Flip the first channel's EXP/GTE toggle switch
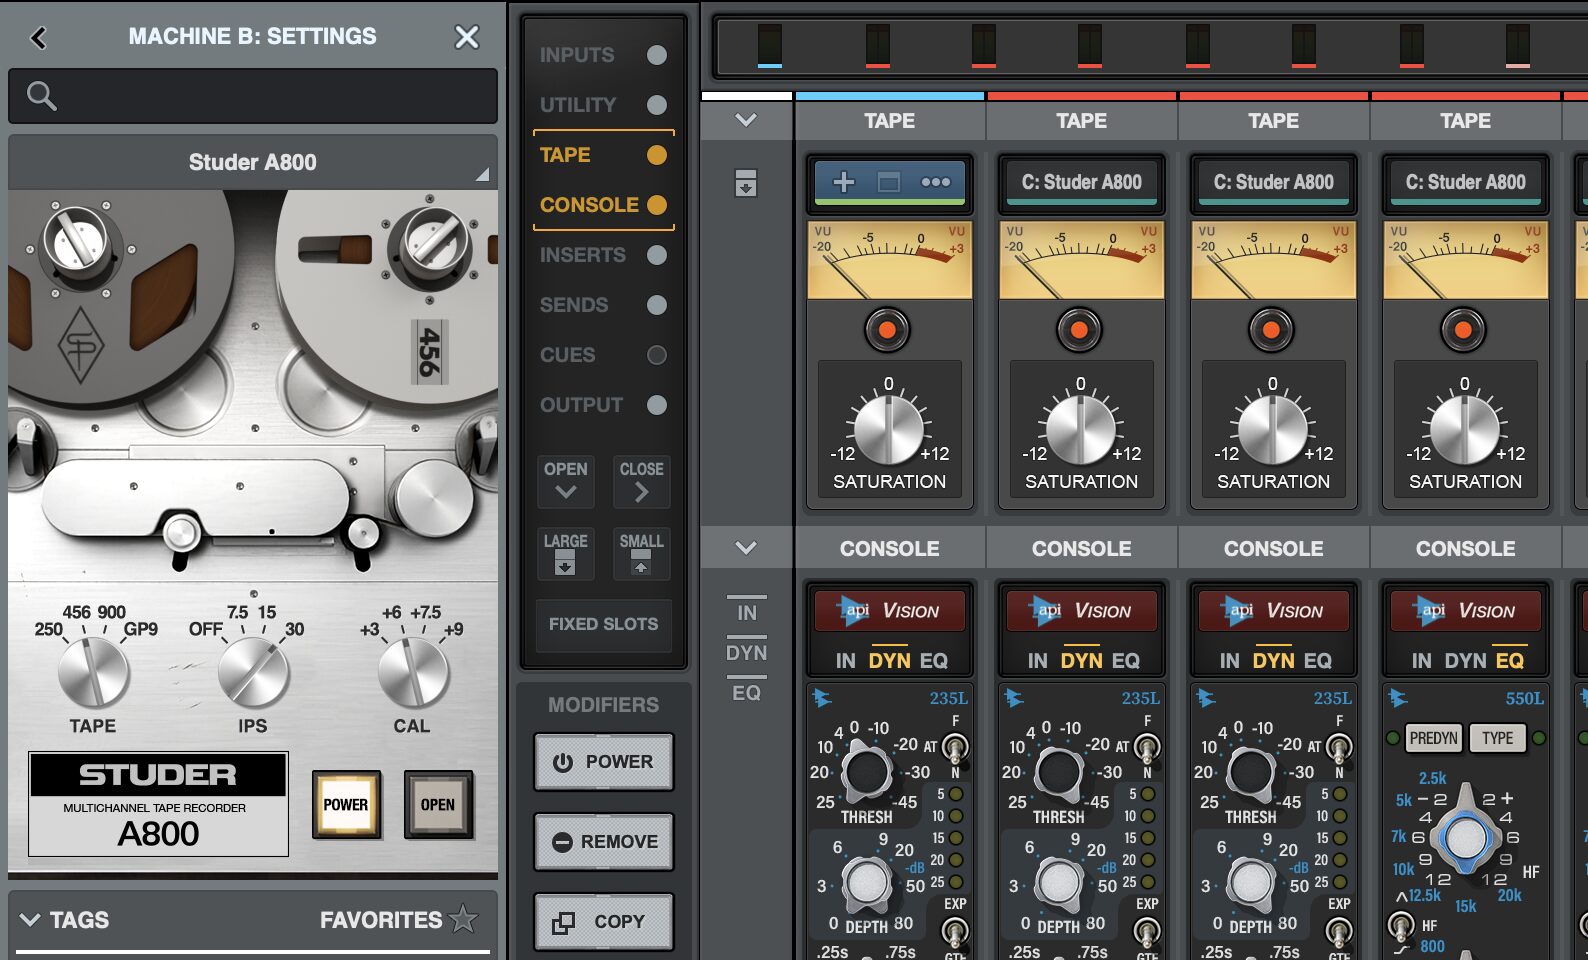Image resolution: width=1588 pixels, height=960 pixels. pos(955,931)
